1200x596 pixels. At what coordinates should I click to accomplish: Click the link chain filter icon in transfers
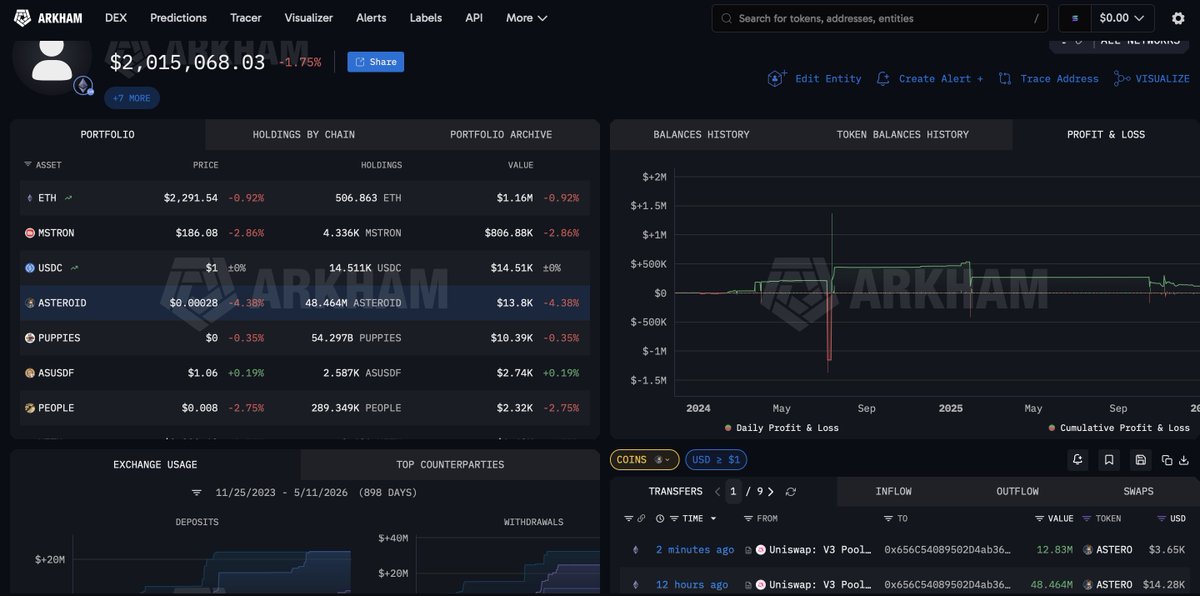pos(641,519)
